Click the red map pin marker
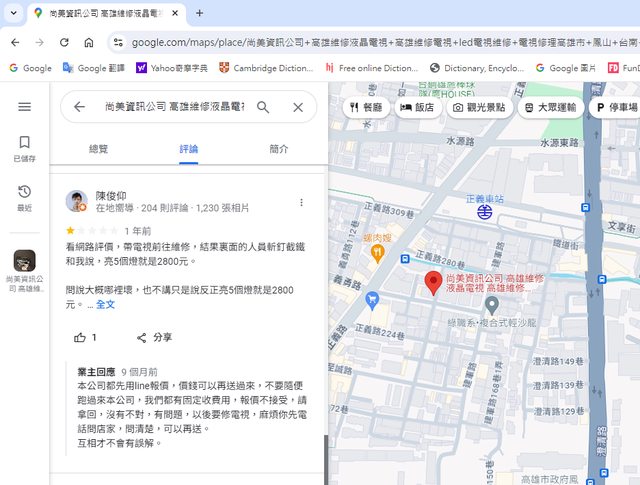 coord(433,283)
